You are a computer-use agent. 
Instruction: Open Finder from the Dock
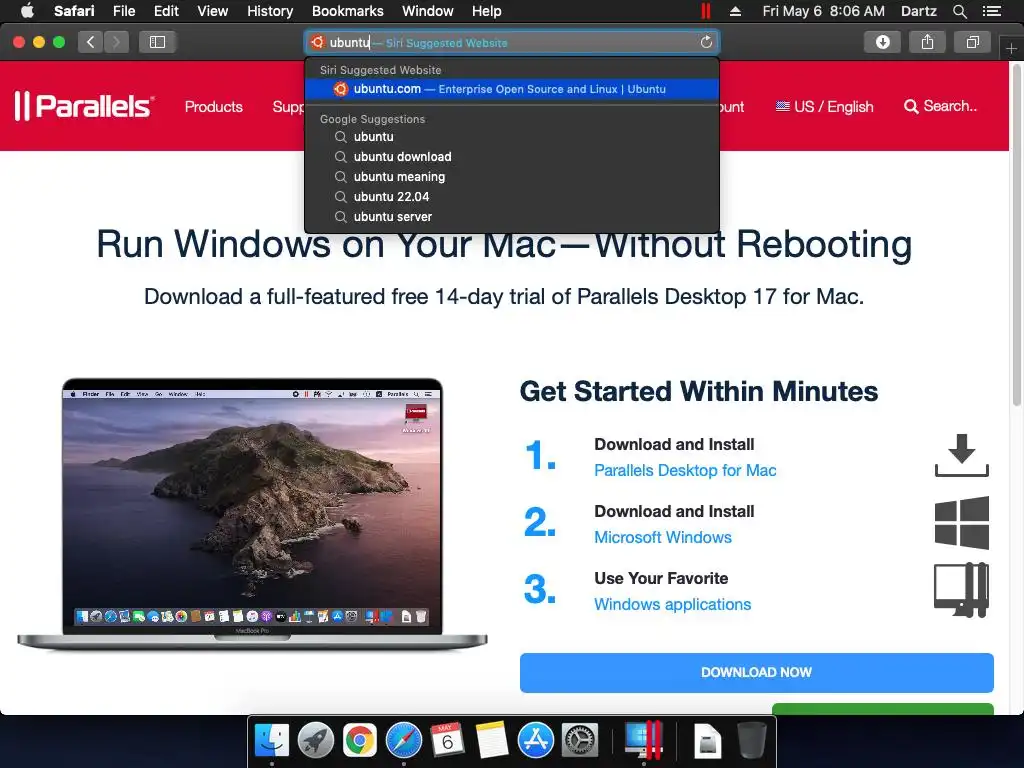pyautogui.click(x=272, y=741)
